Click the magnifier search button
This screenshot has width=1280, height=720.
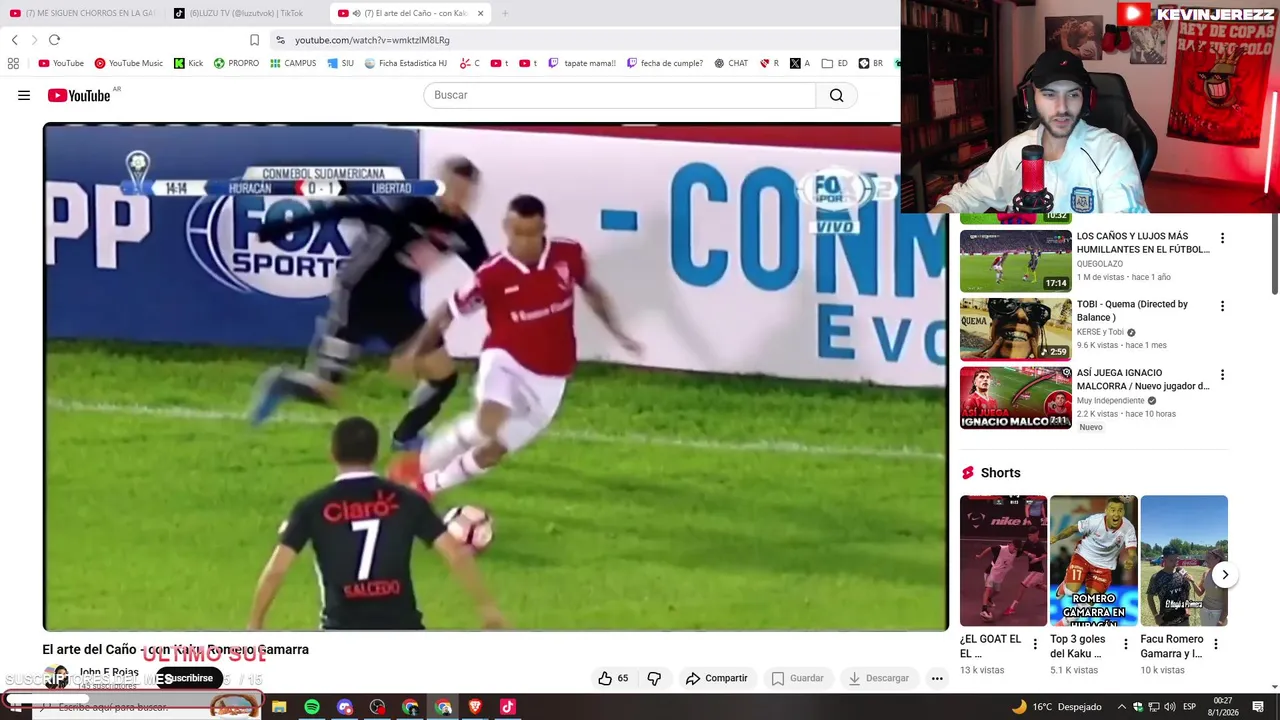(x=836, y=95)
